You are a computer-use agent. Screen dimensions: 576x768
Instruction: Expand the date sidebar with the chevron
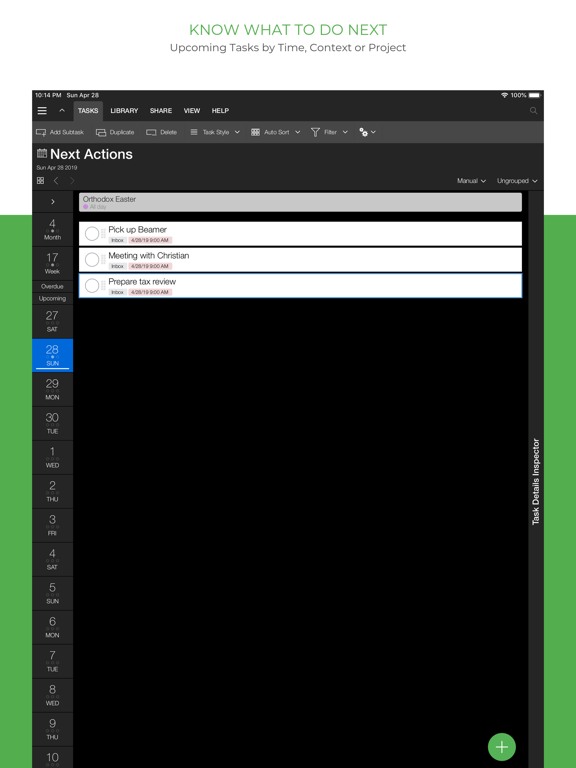tap(53, 202)
